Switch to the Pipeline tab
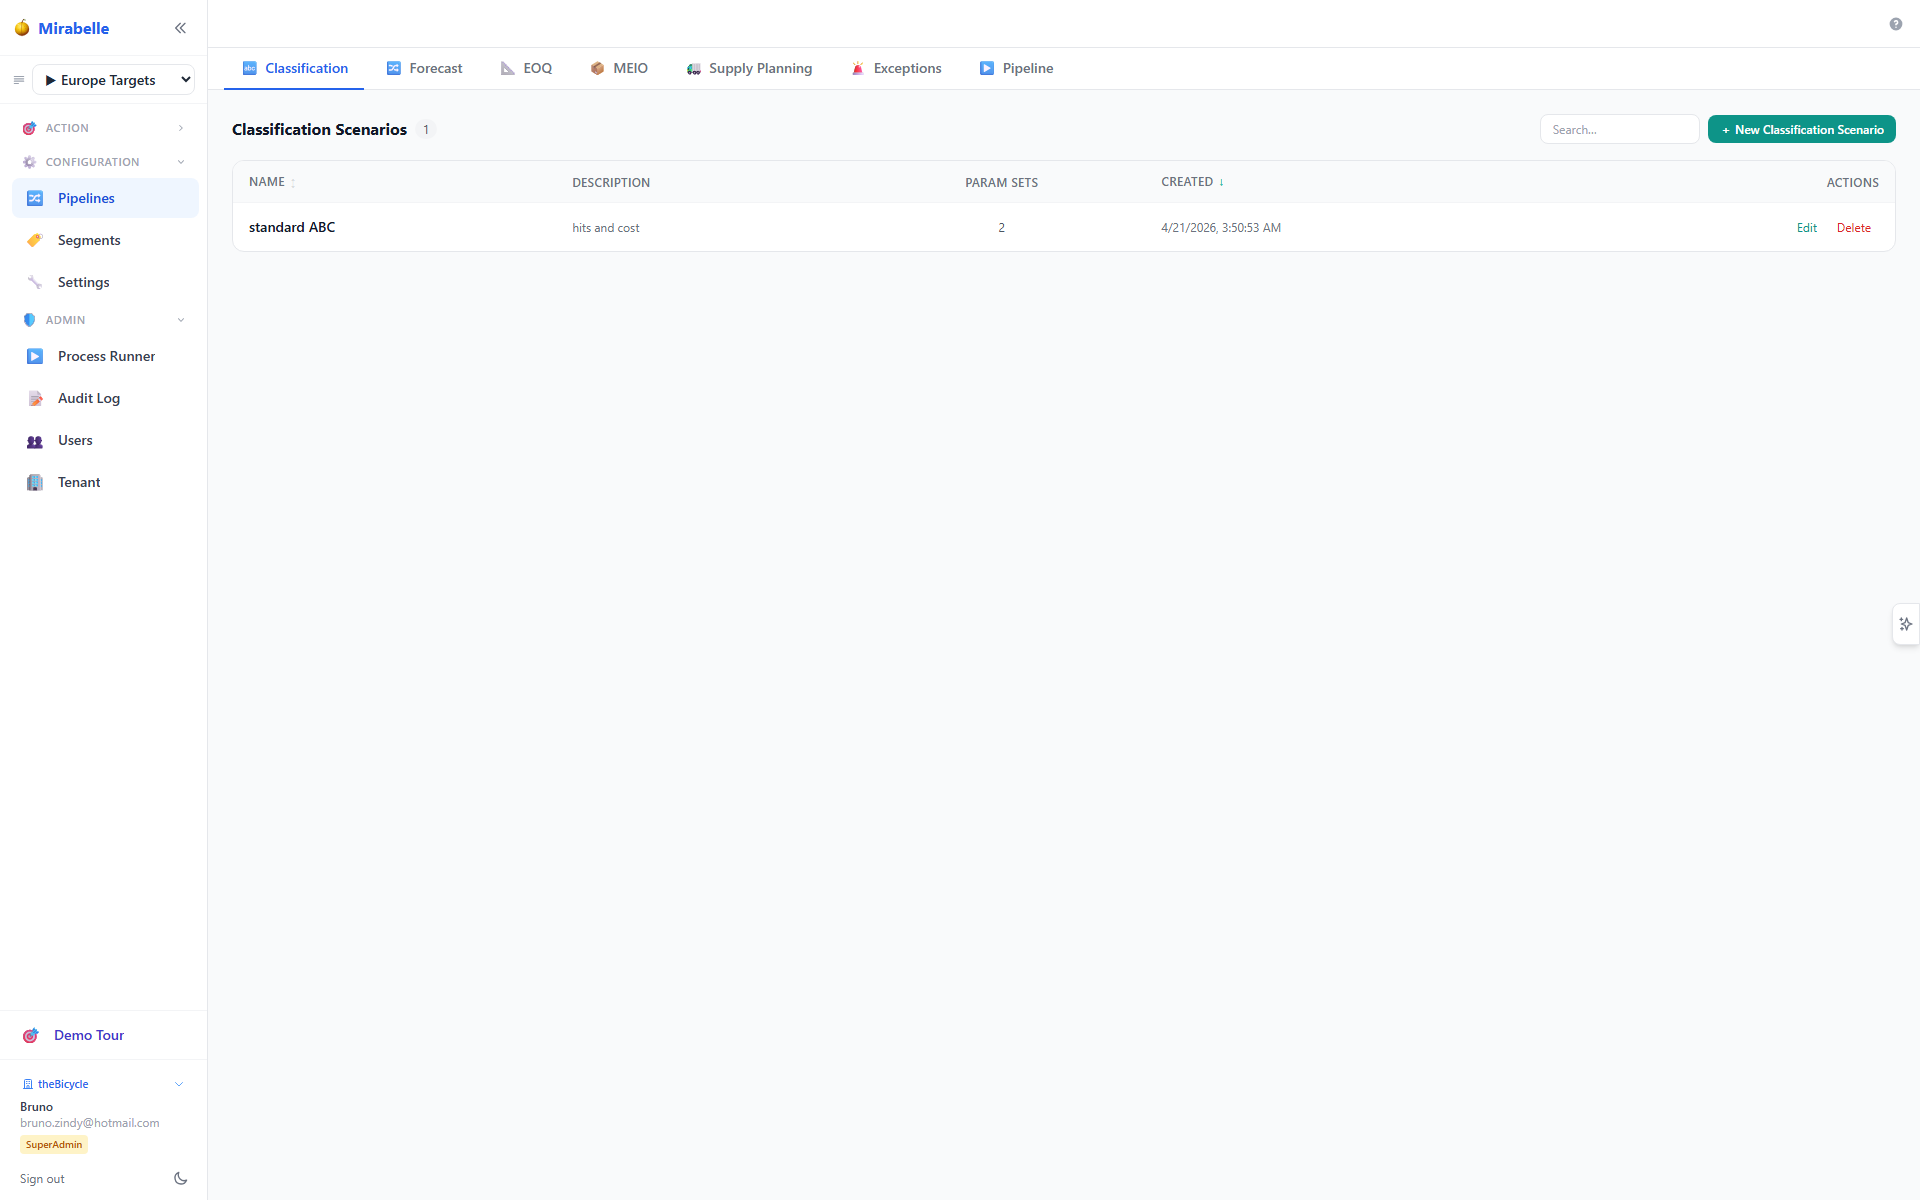 pyautogui.click(x=1016, y=68)
